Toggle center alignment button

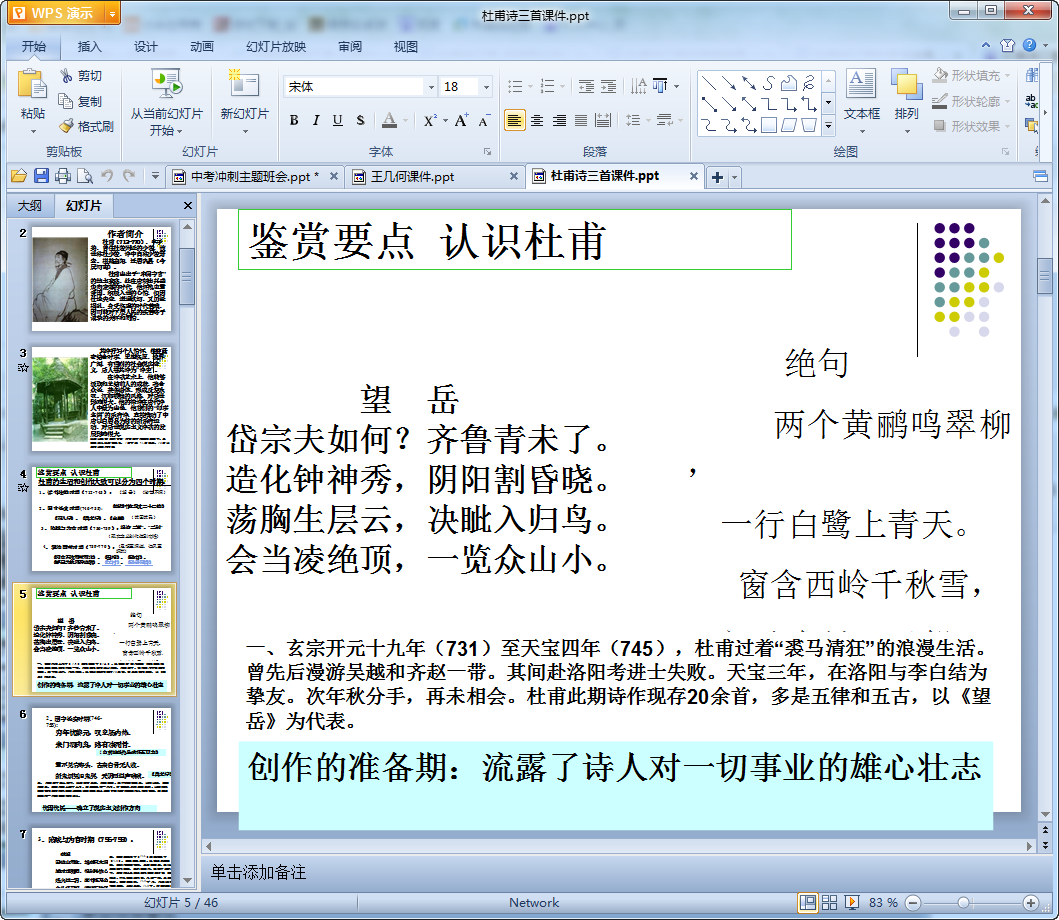coord(537,120)
